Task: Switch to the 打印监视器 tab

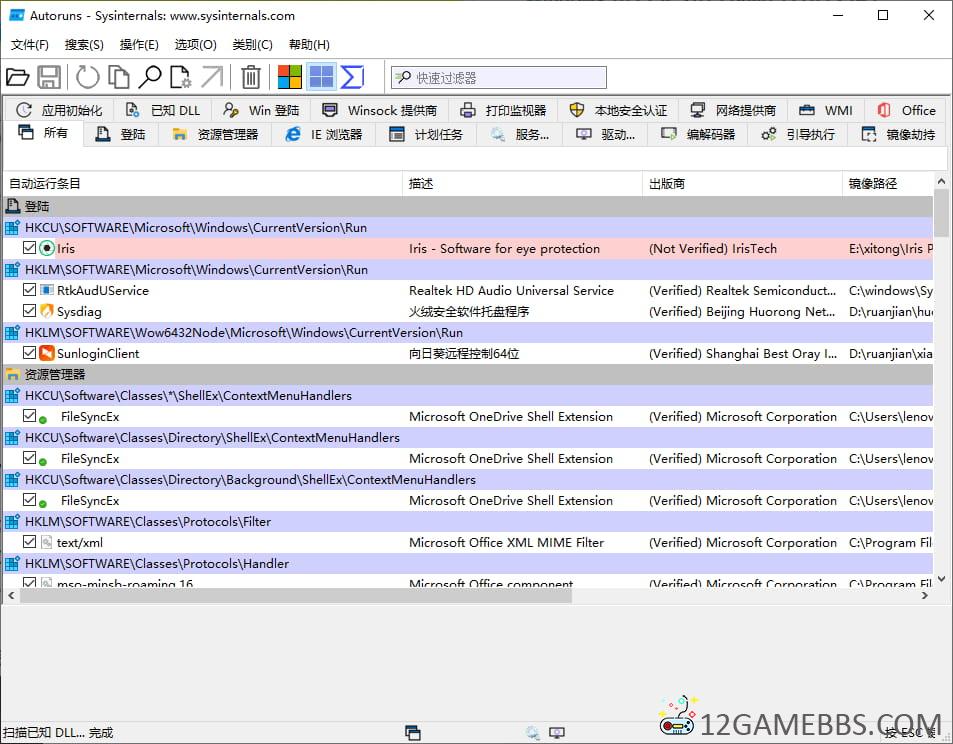Action: [x=503, y=110]
